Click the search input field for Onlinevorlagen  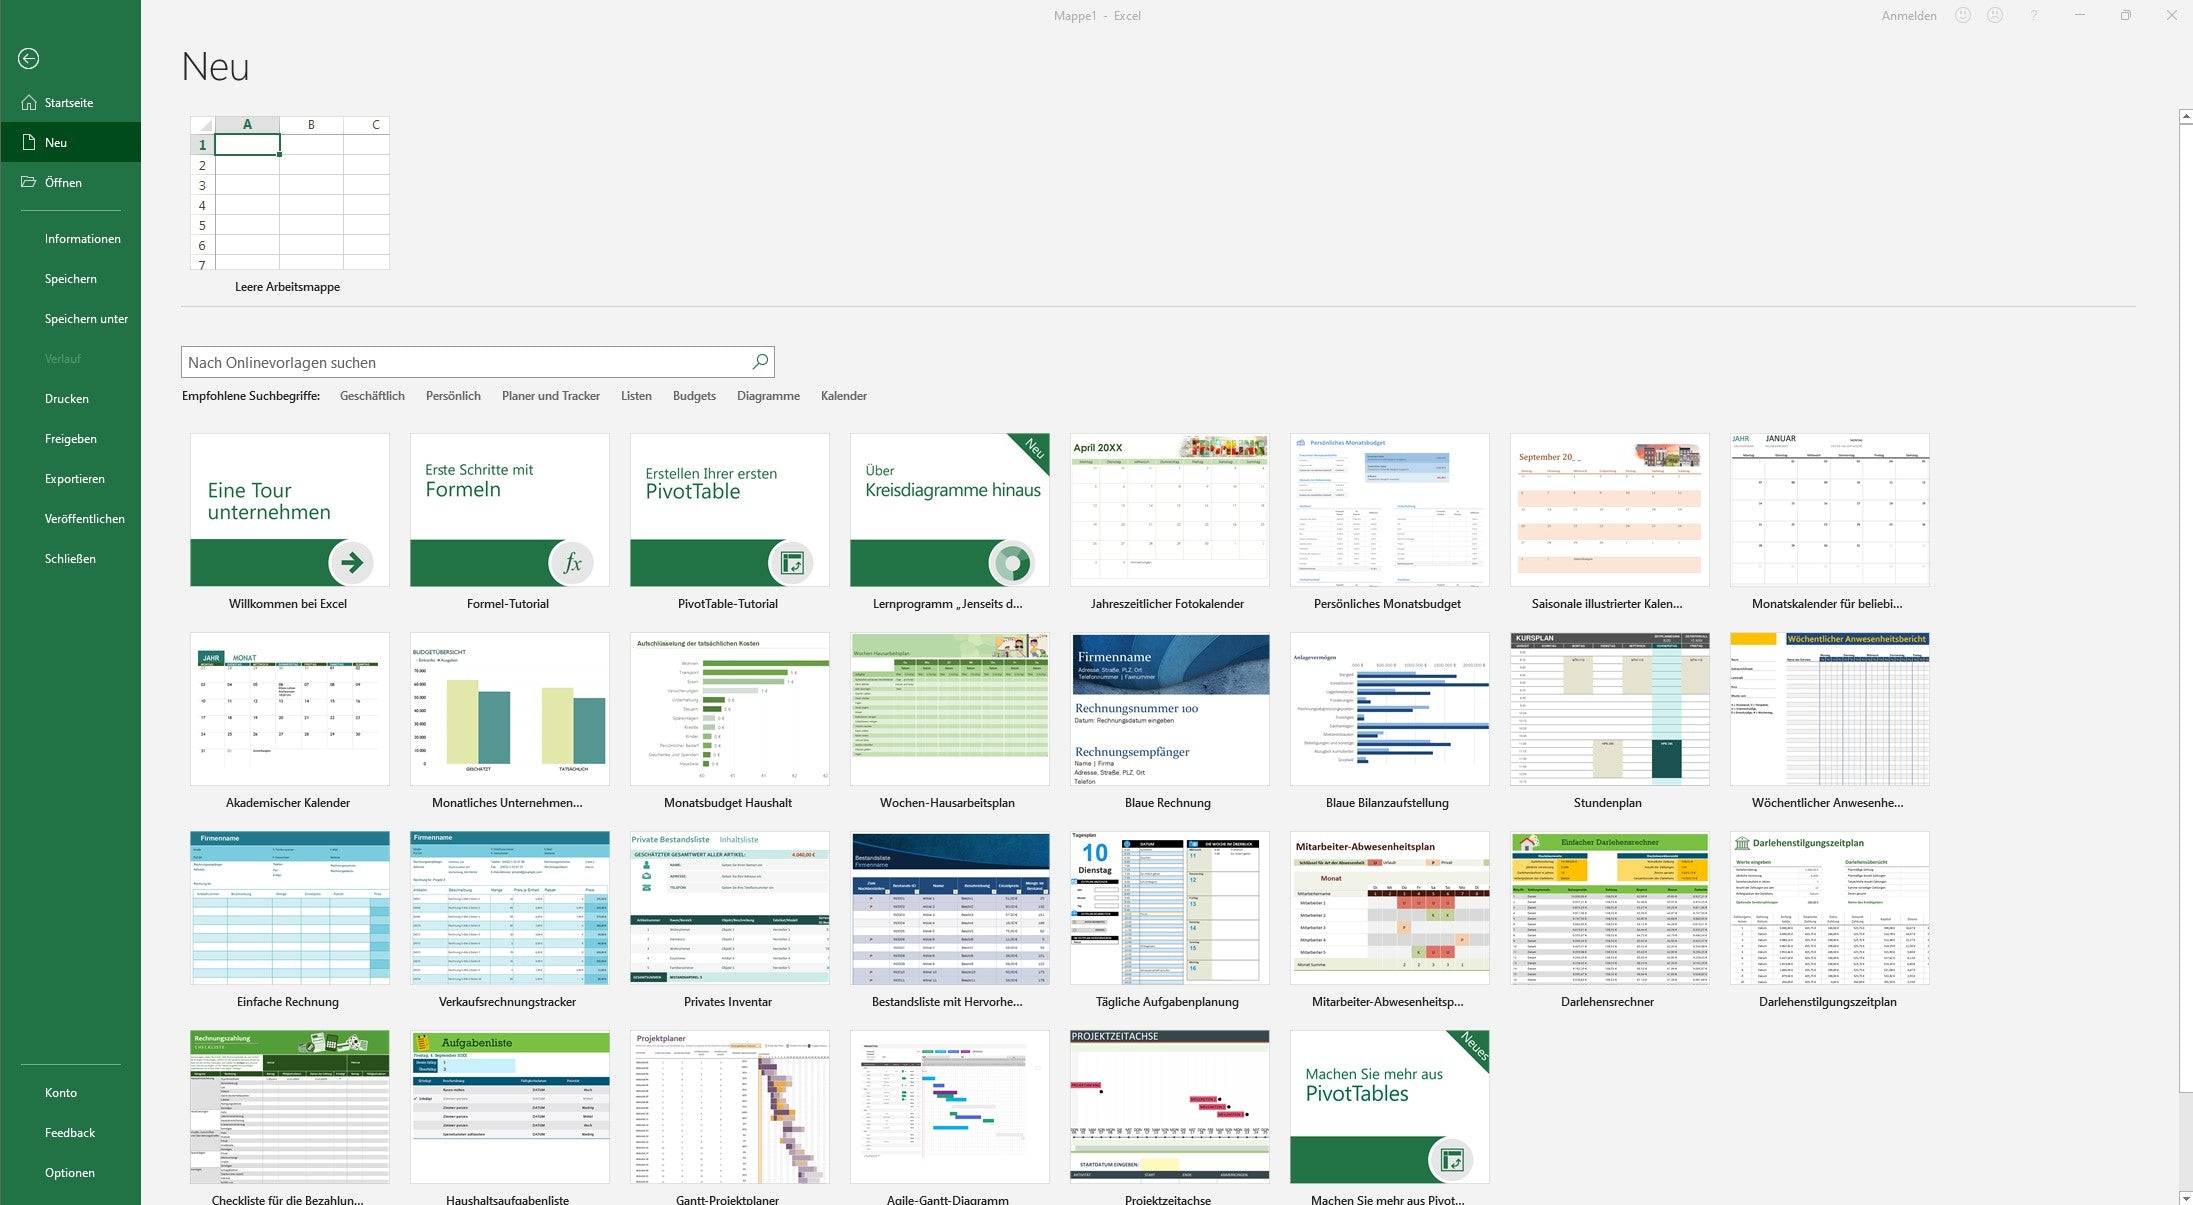tap(464, 361)
